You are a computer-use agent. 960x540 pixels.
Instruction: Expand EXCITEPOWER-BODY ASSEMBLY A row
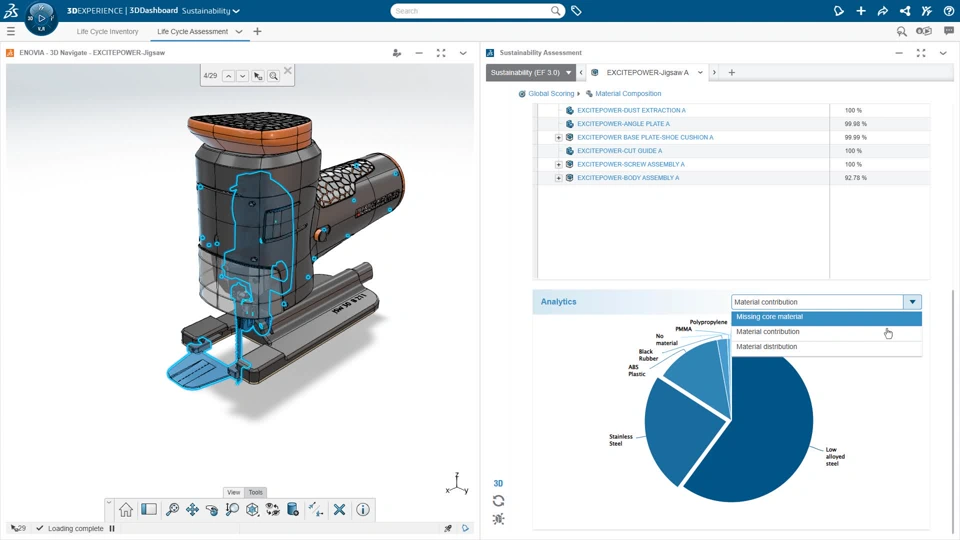558,178
